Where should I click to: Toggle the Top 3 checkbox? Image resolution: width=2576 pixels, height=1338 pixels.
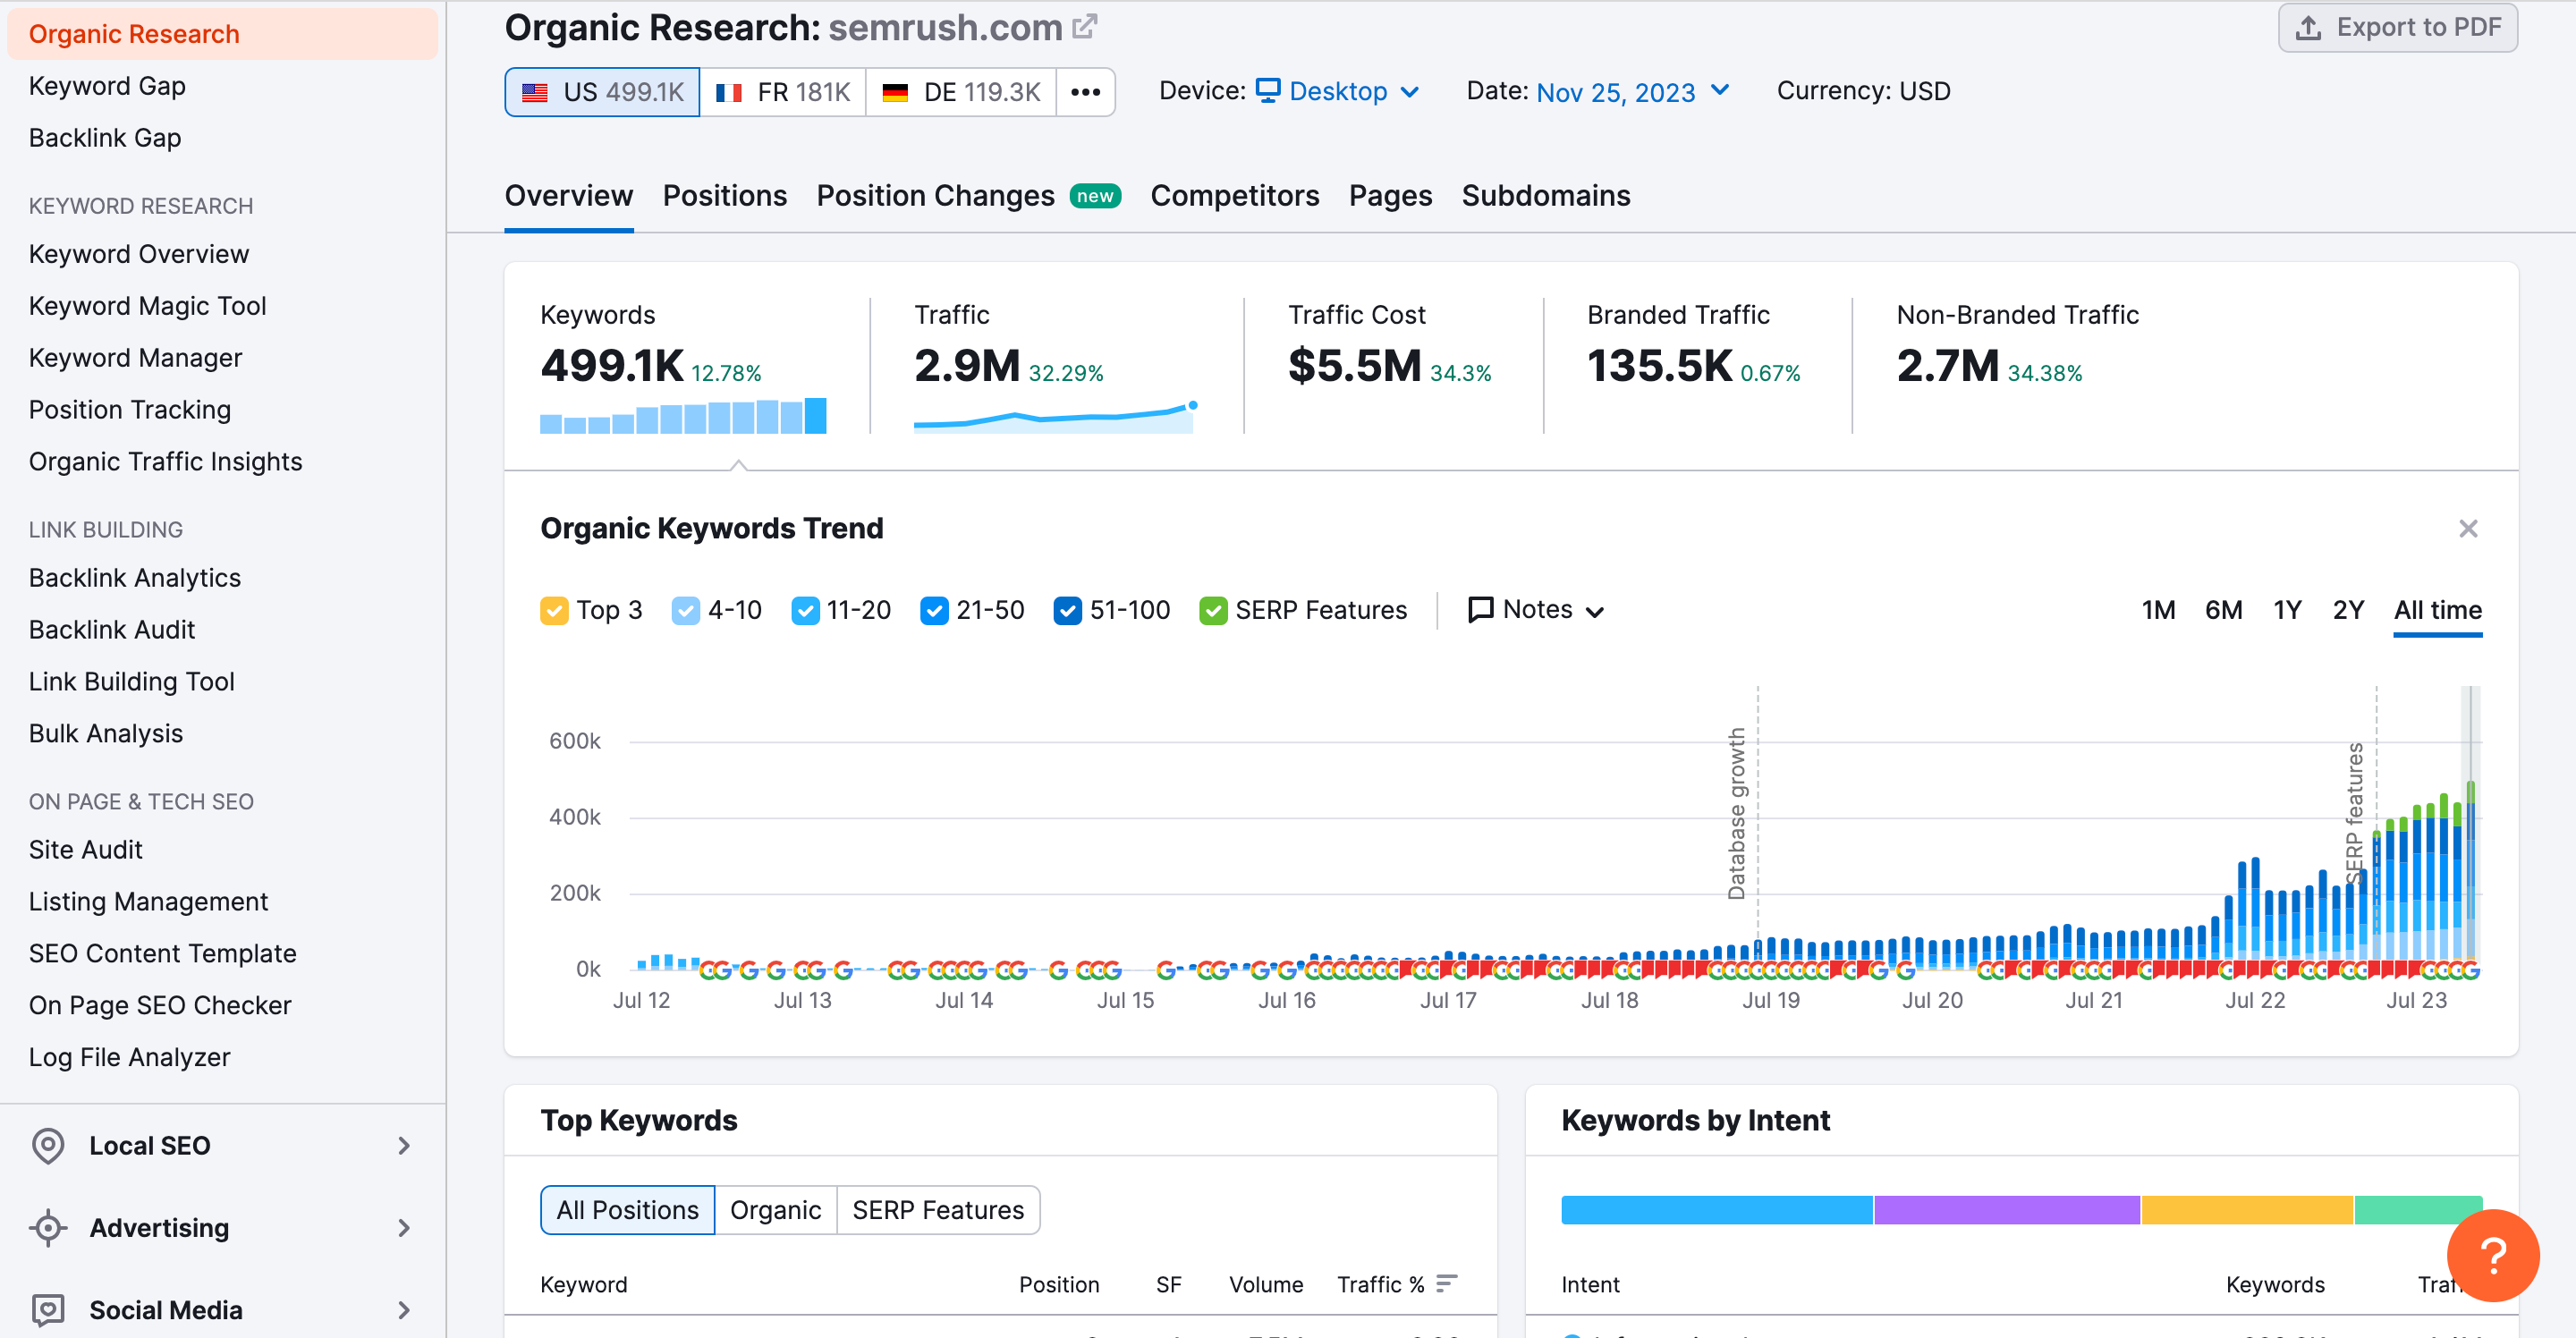554,610
